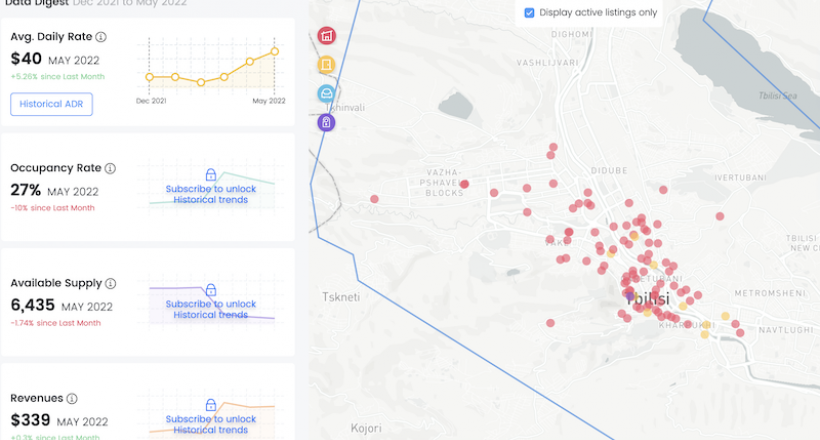
Task: Open the Historical ADR button
Action: [51, 104]
